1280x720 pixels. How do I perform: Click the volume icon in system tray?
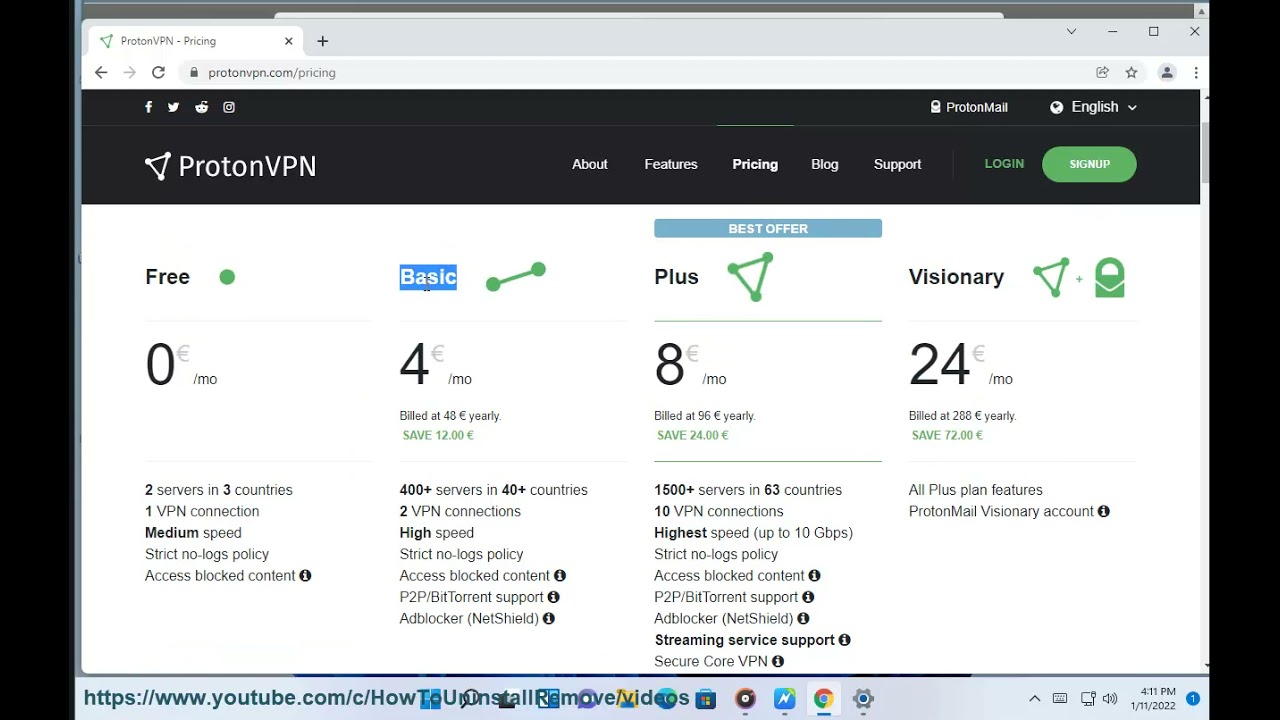point(1110,699)
